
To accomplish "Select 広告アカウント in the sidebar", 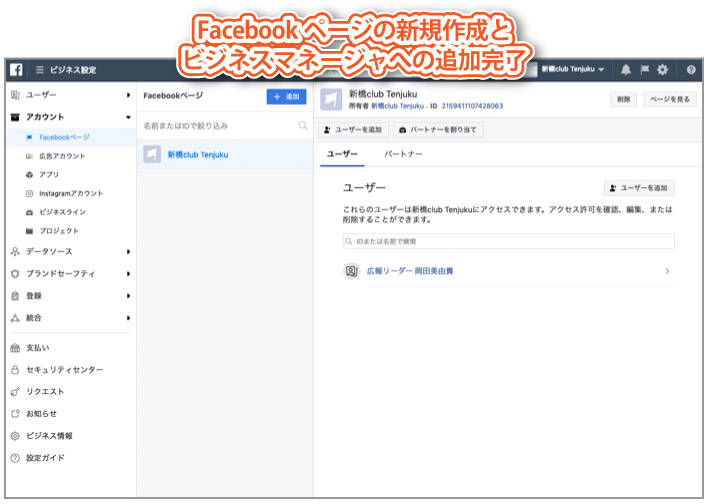I will tap(62, 156).
